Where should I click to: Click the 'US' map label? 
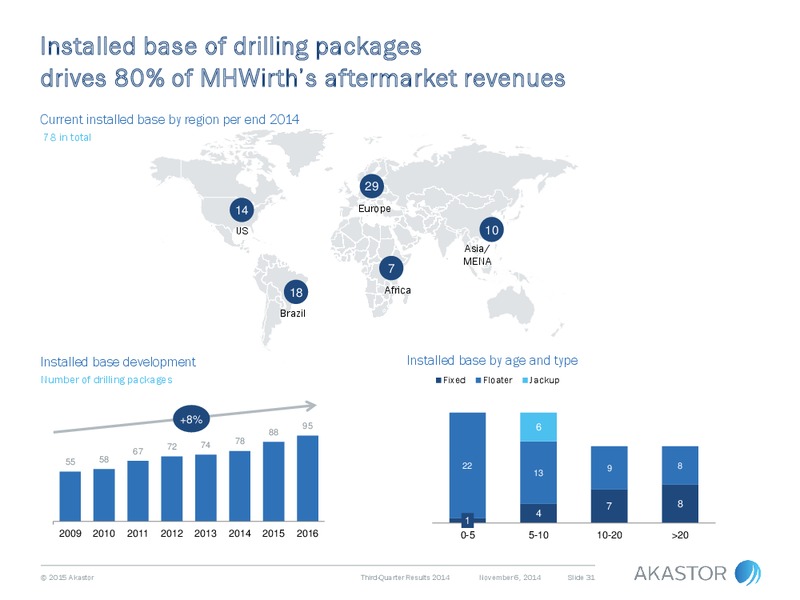(x=242, y=231)
